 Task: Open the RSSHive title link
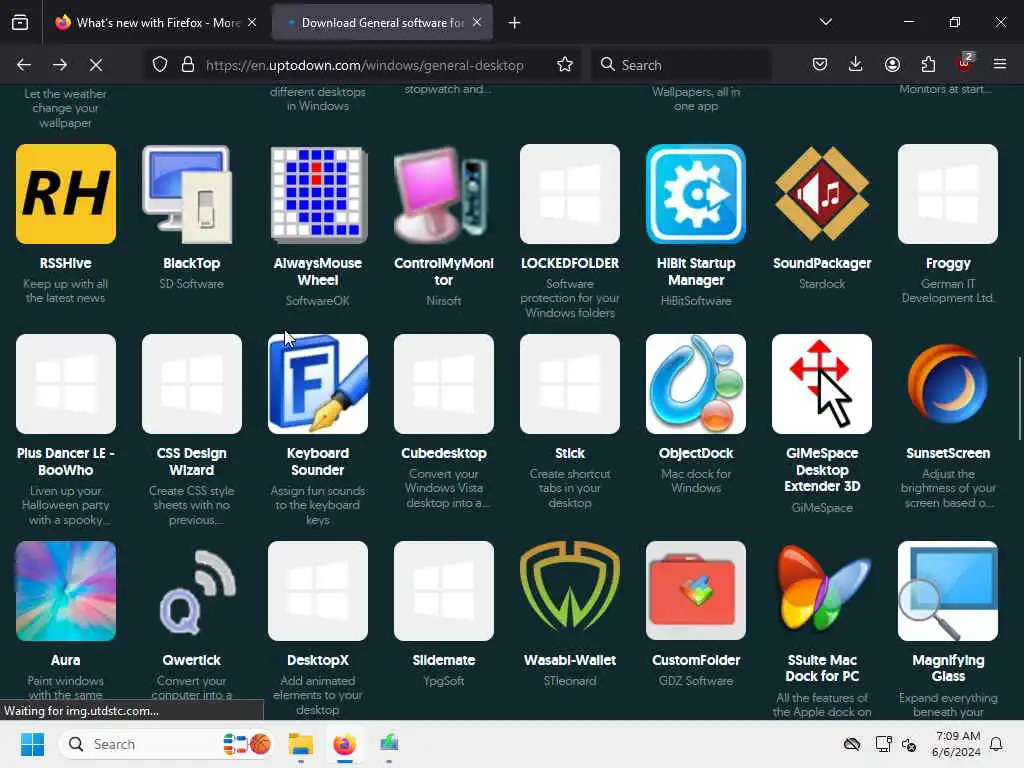pos(65,263)
